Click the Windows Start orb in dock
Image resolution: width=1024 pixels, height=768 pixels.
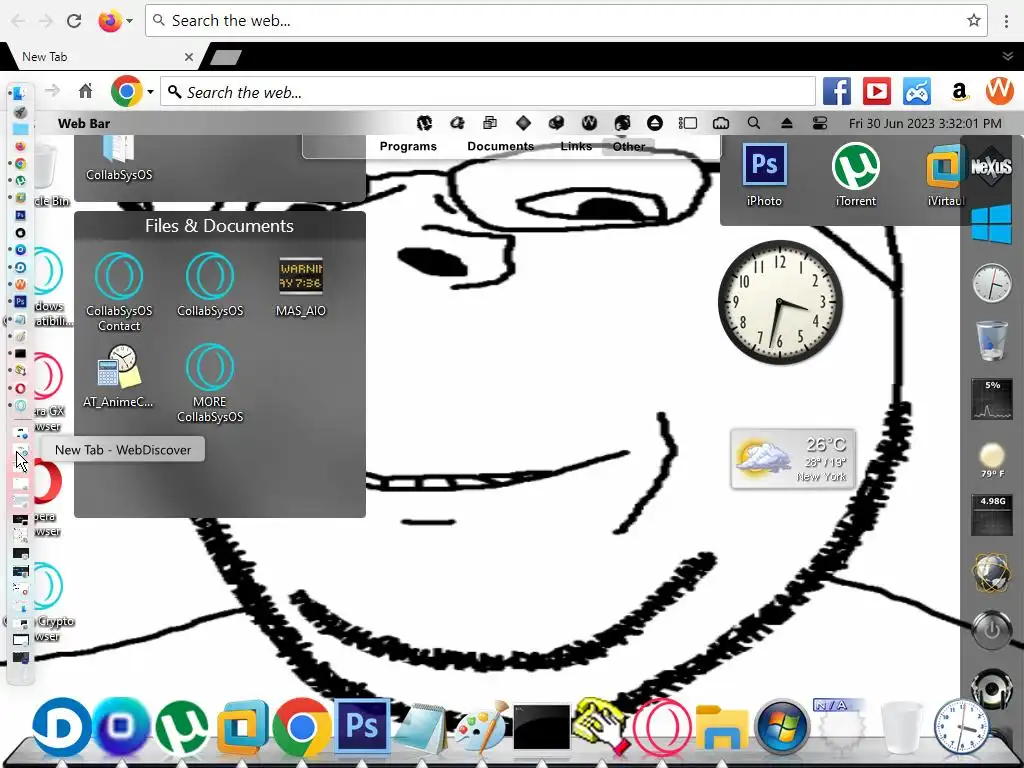tap(782, 726)
